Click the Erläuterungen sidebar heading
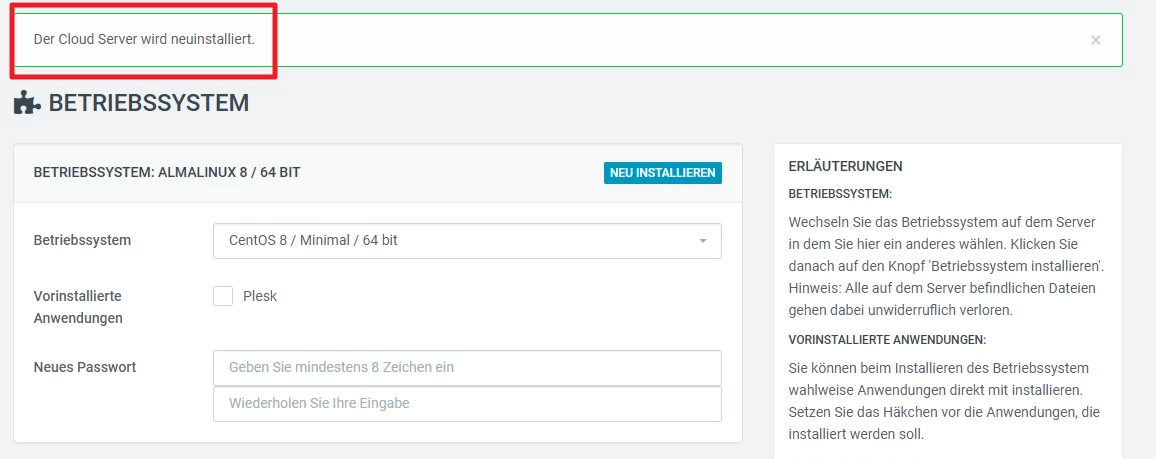Viewport: 1156px width, 459px height. coord(846,166)
